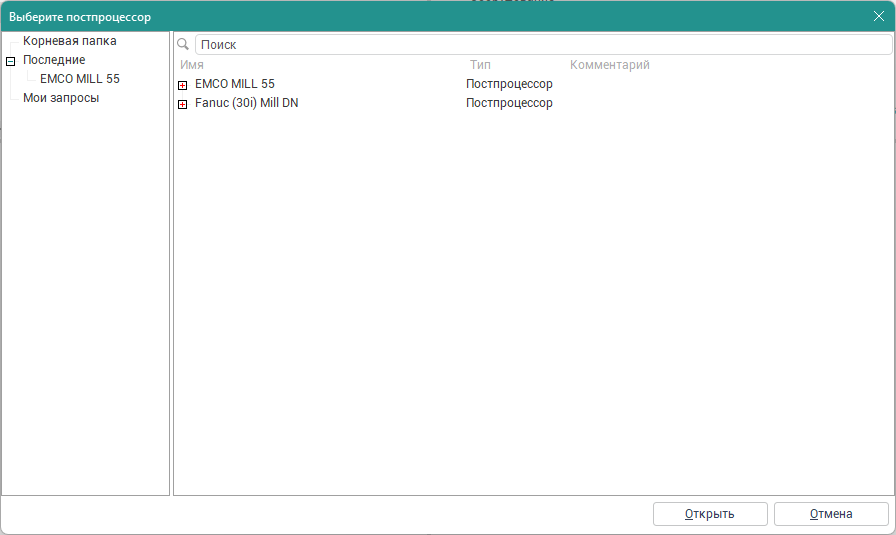This screenshot has height=535, width=896.
Task: Click Постпроцессор type cell of Fanuc row
Action: point(509,103)
